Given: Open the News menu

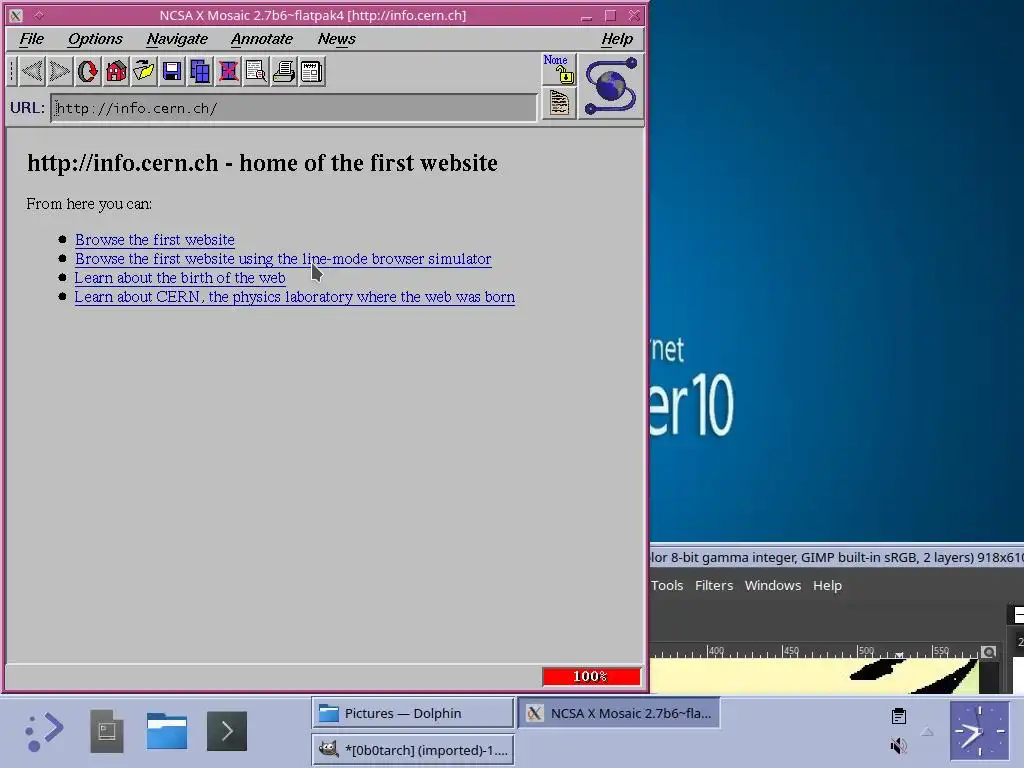Looking at the screenshot, I should [336, 39].
